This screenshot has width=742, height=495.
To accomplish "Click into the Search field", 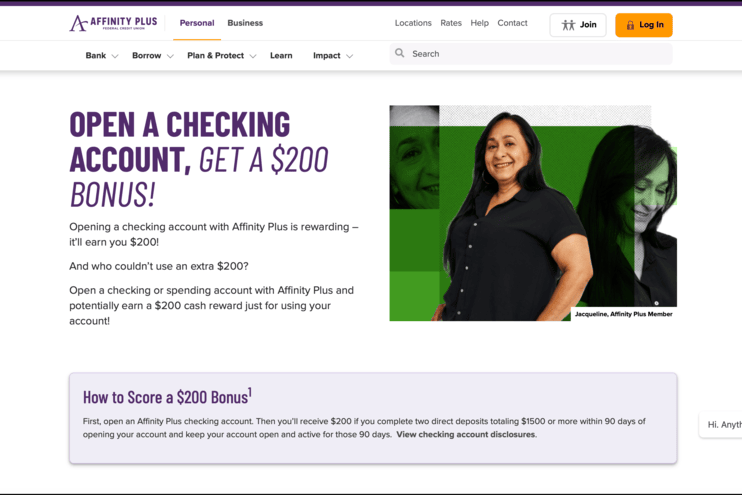I will (x=531, y=54).
